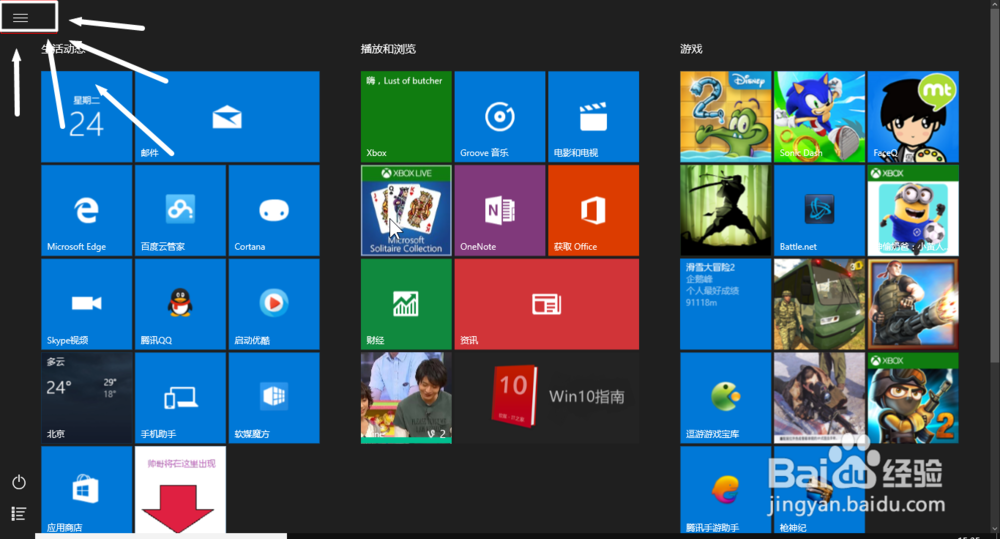Click the 游戏 group header
Image resolution: width=1000 pixels, height=539 pixels.
[691, 49]
